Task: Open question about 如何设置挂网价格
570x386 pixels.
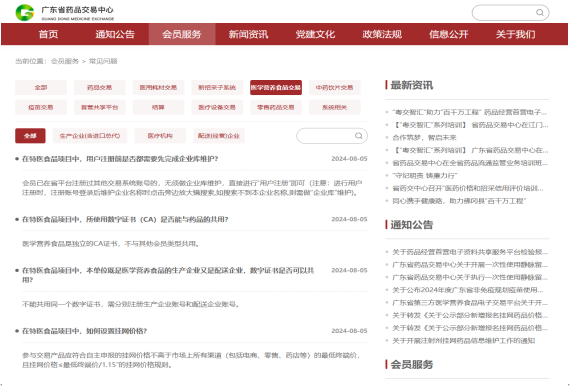Action: click(x=84, y=331)
